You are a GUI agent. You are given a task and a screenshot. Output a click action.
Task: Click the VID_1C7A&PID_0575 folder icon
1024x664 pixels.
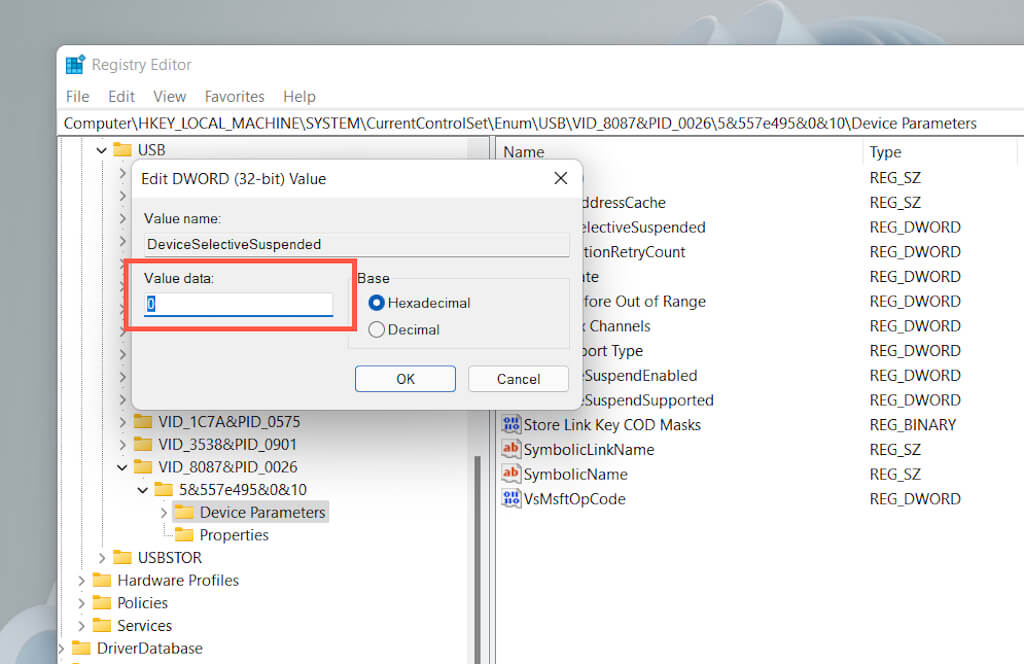click(x=142, y=421)
